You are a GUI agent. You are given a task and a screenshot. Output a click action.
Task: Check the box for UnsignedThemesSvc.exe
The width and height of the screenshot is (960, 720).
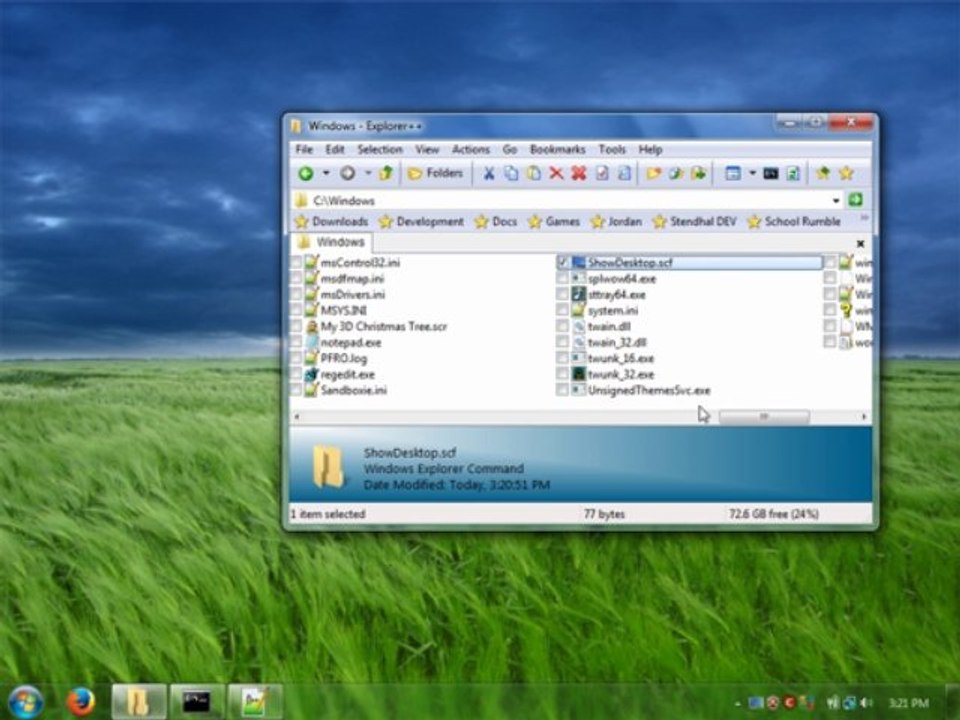pos(563,390)
